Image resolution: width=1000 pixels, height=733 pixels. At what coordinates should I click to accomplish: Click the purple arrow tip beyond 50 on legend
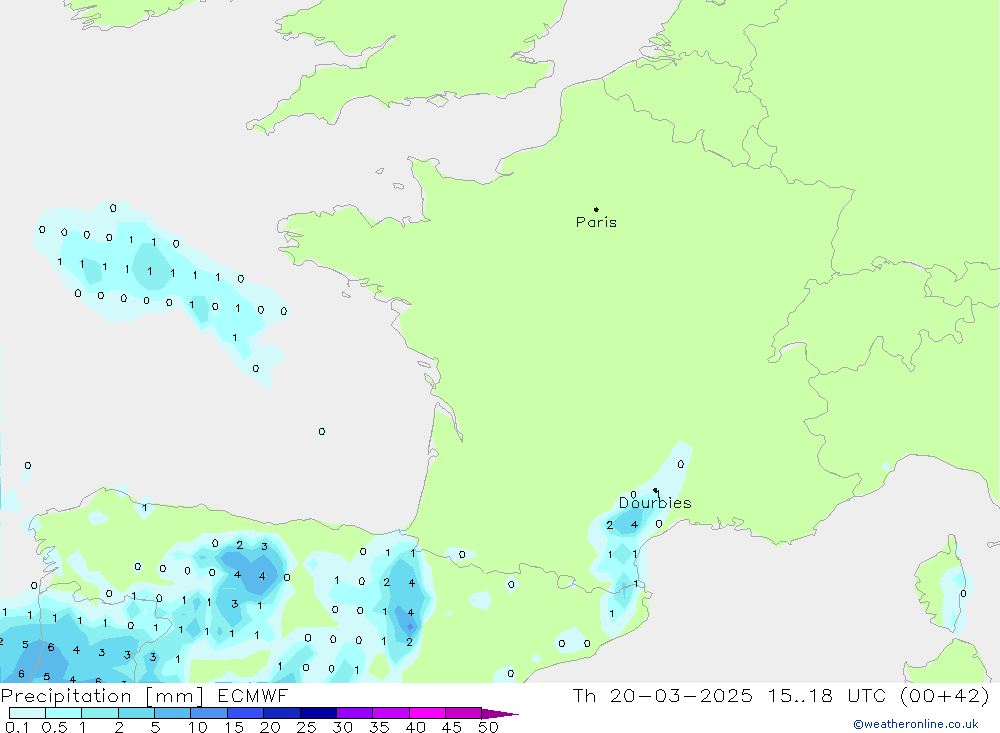[500, 714]
